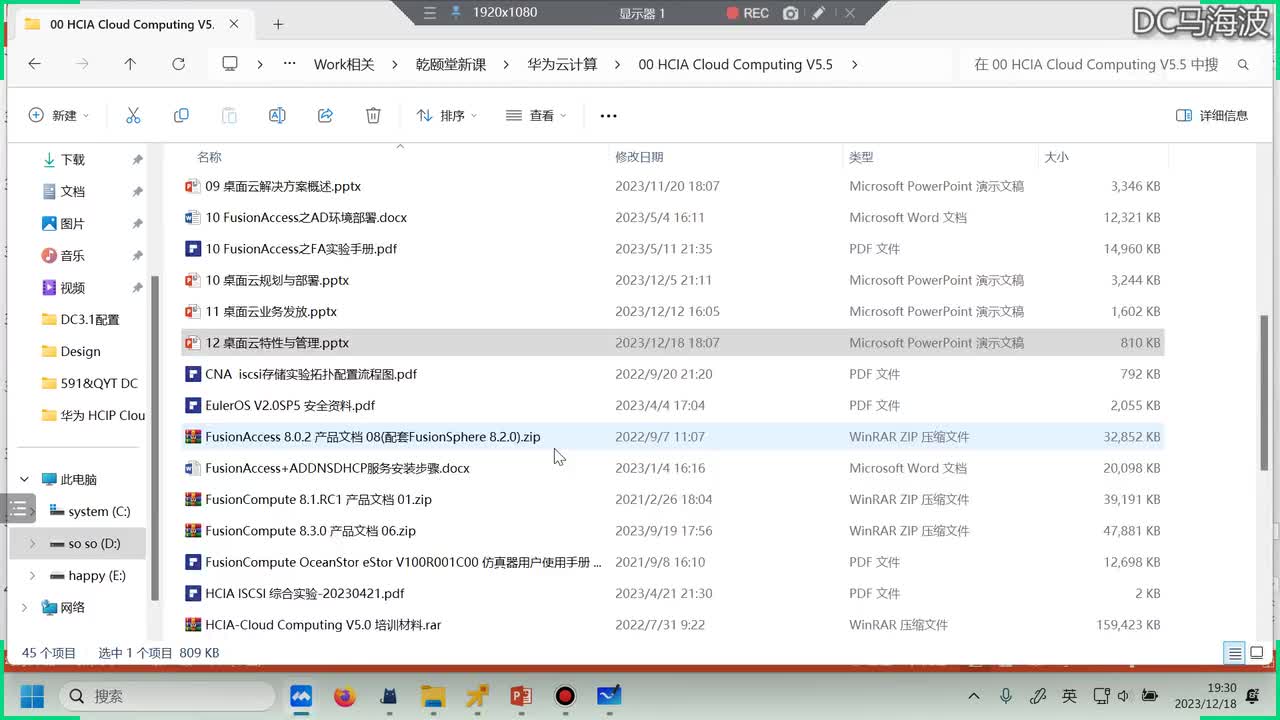Viewport: 1280px width, 720px height.
Task: Go up one folder level arrow
Action: [x=130, y=64]
